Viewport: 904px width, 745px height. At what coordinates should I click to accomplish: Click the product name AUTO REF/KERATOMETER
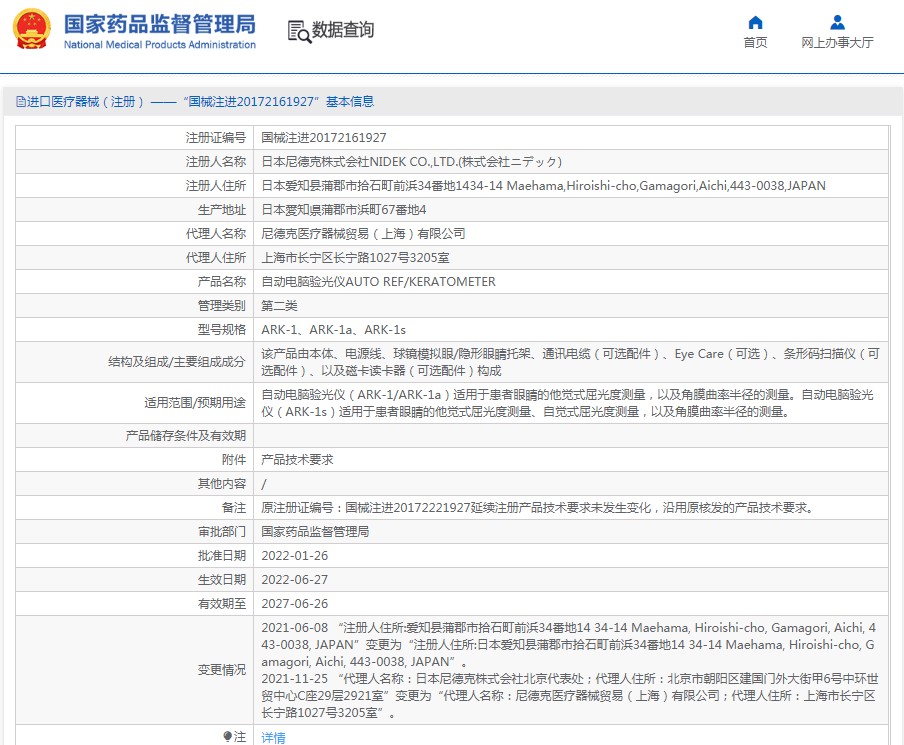pyautogui.click(x=378, y=282)
